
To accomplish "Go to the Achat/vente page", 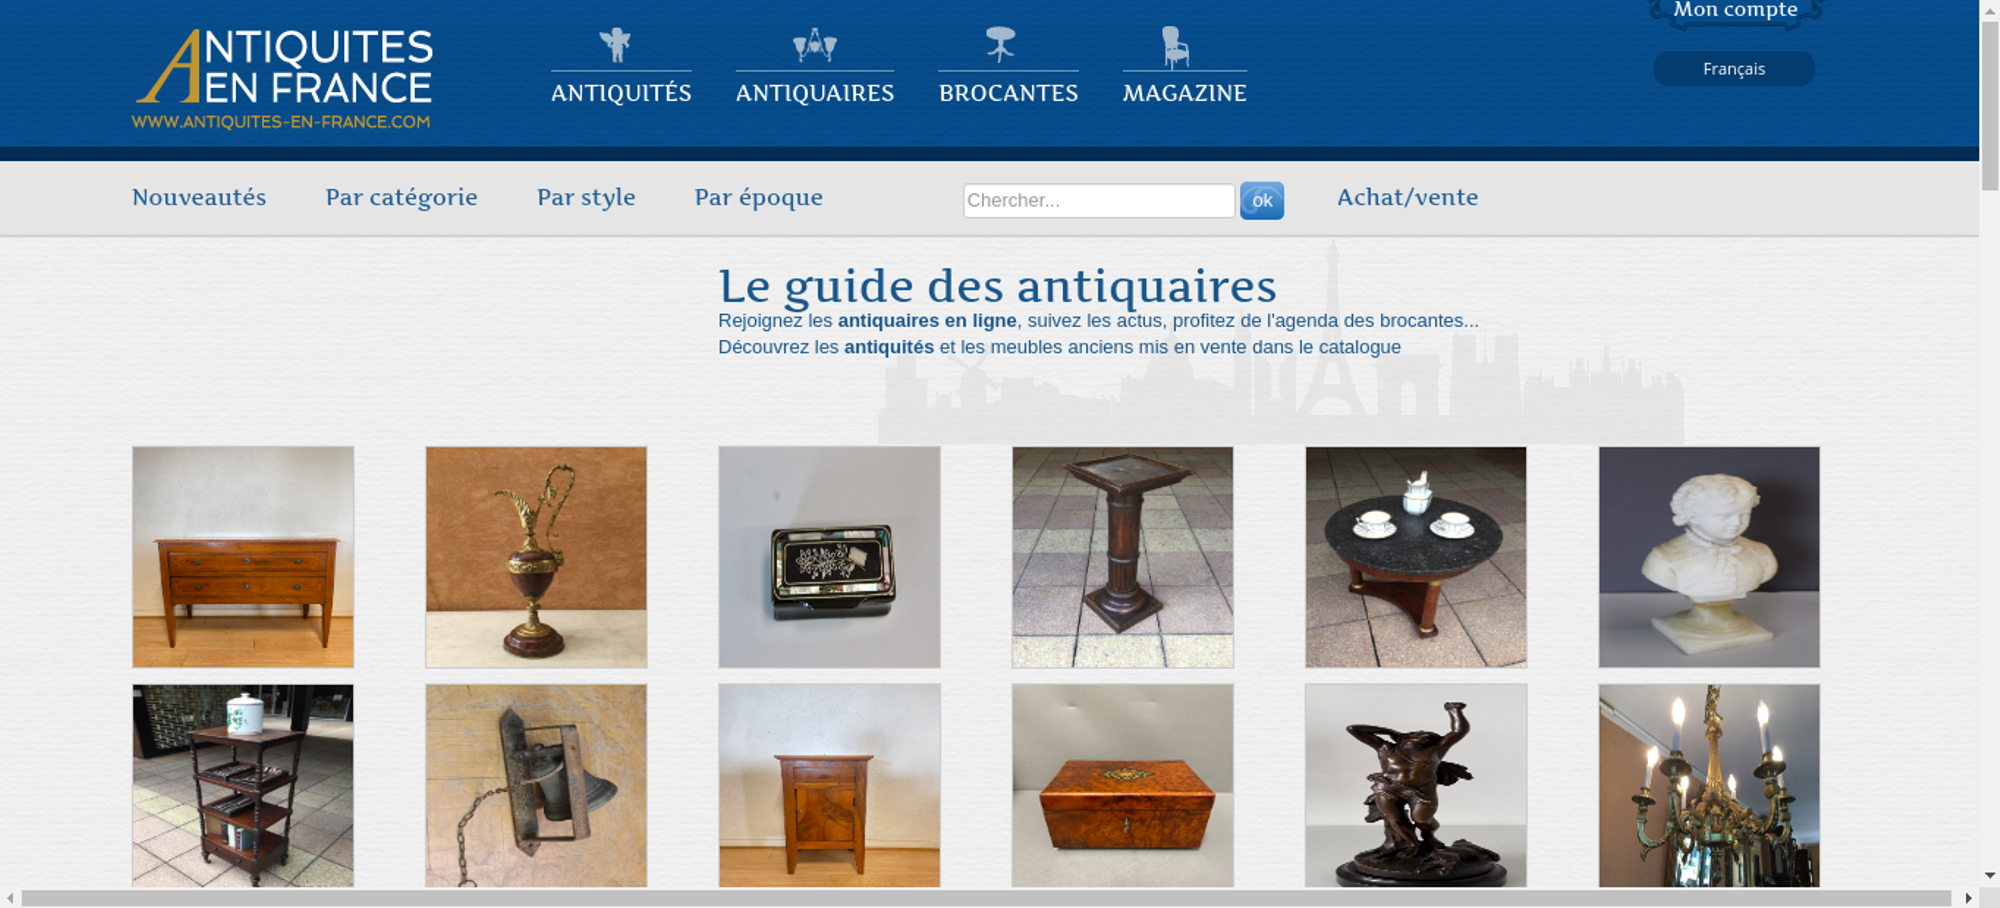I will point(1408,197).
